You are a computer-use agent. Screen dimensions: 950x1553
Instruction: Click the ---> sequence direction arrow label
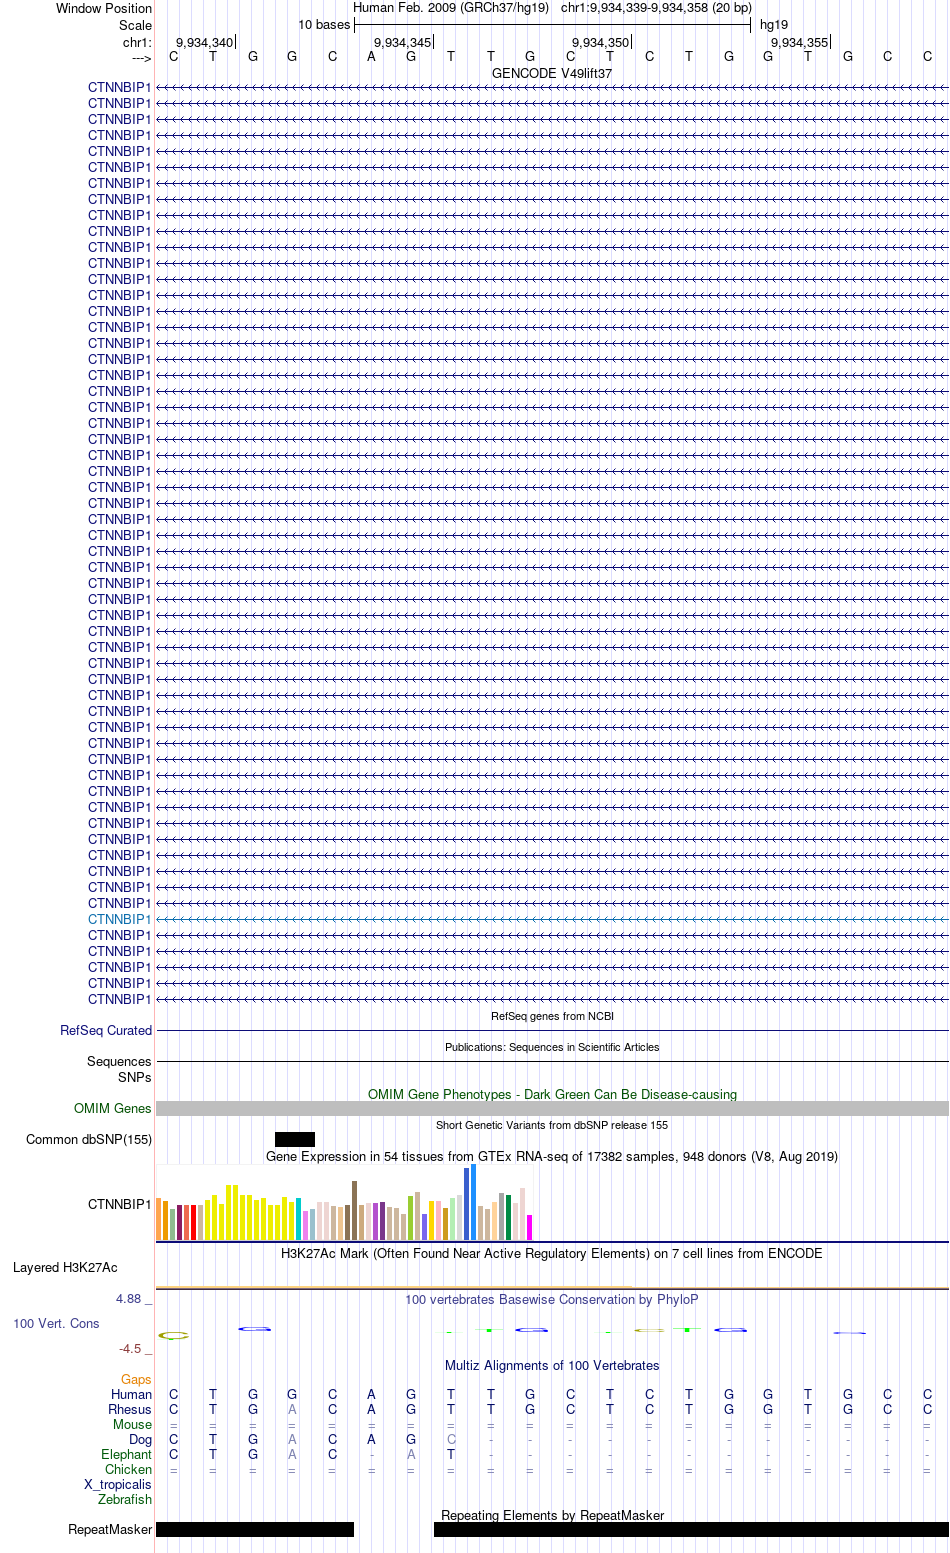coord(141,58)
